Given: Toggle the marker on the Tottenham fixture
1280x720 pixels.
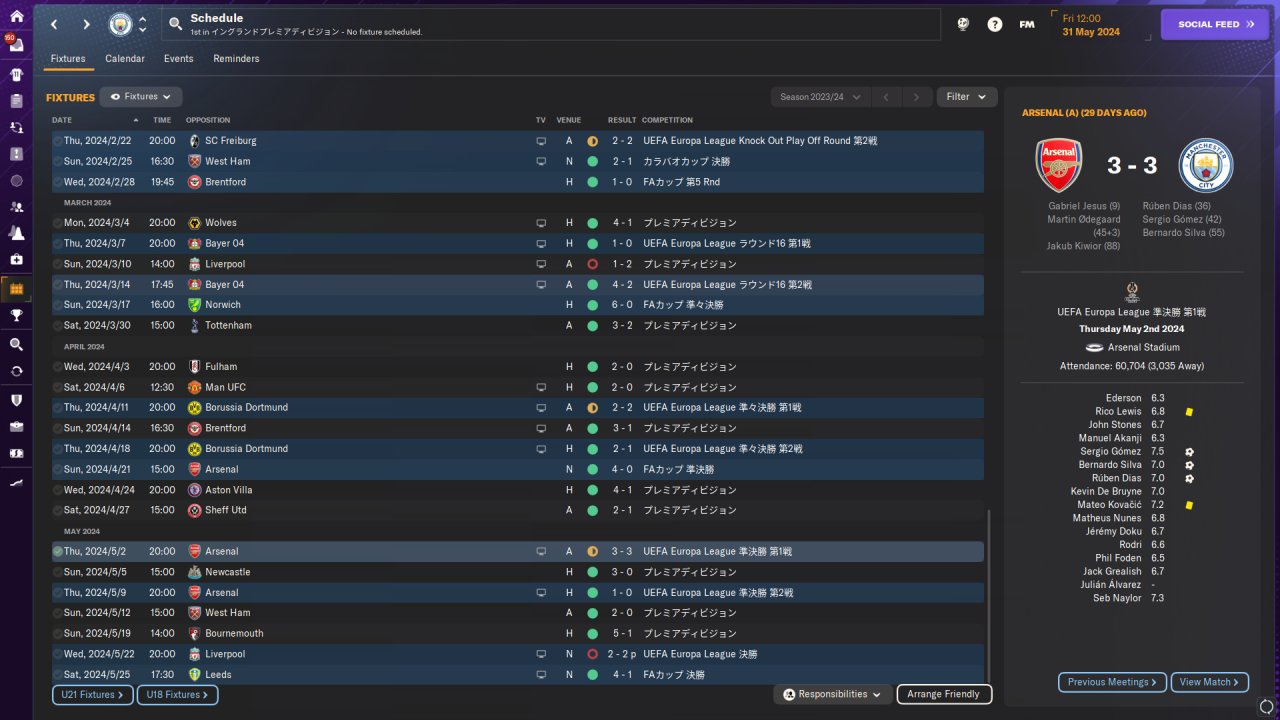Looking at the screenshot, I should (57, 326).
